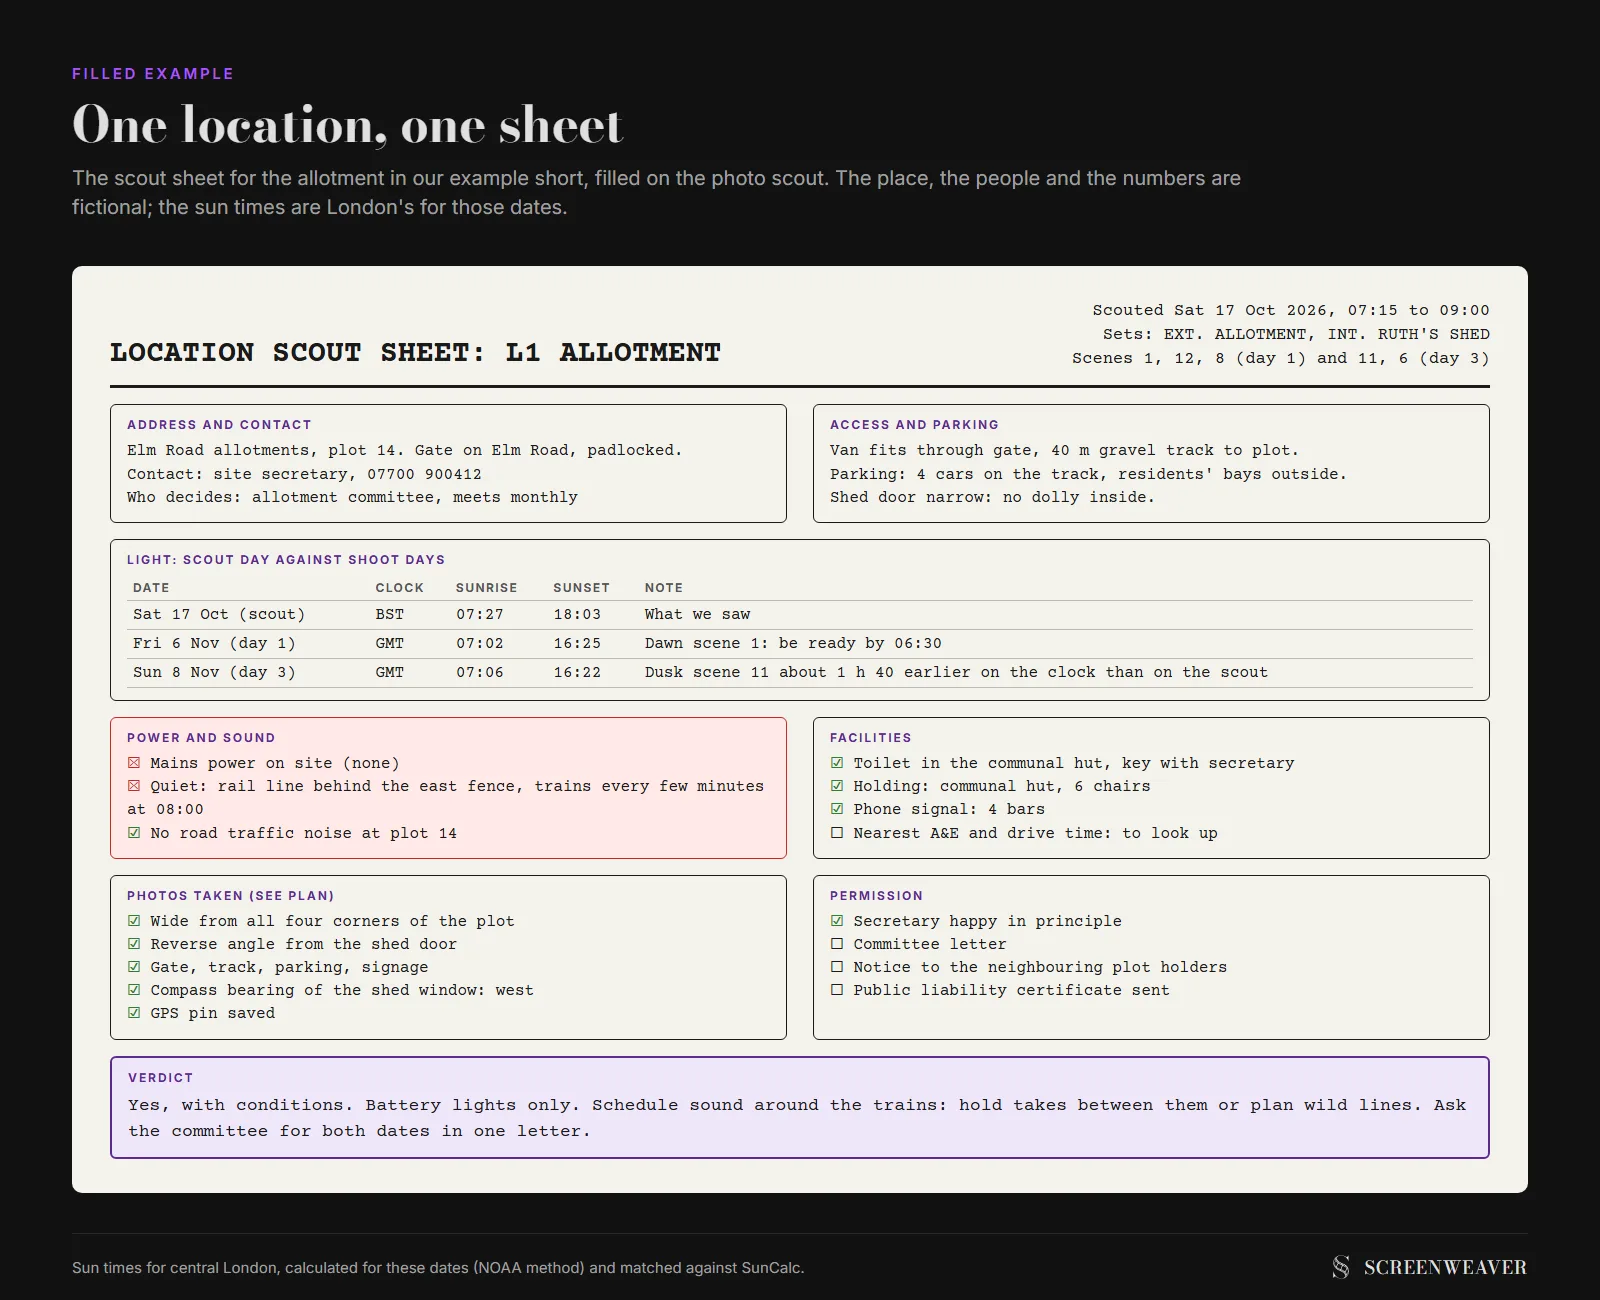
Task: Click the 'Dawn scene 1: be ready by 06:30' note
Action: (x=793, y=644)
